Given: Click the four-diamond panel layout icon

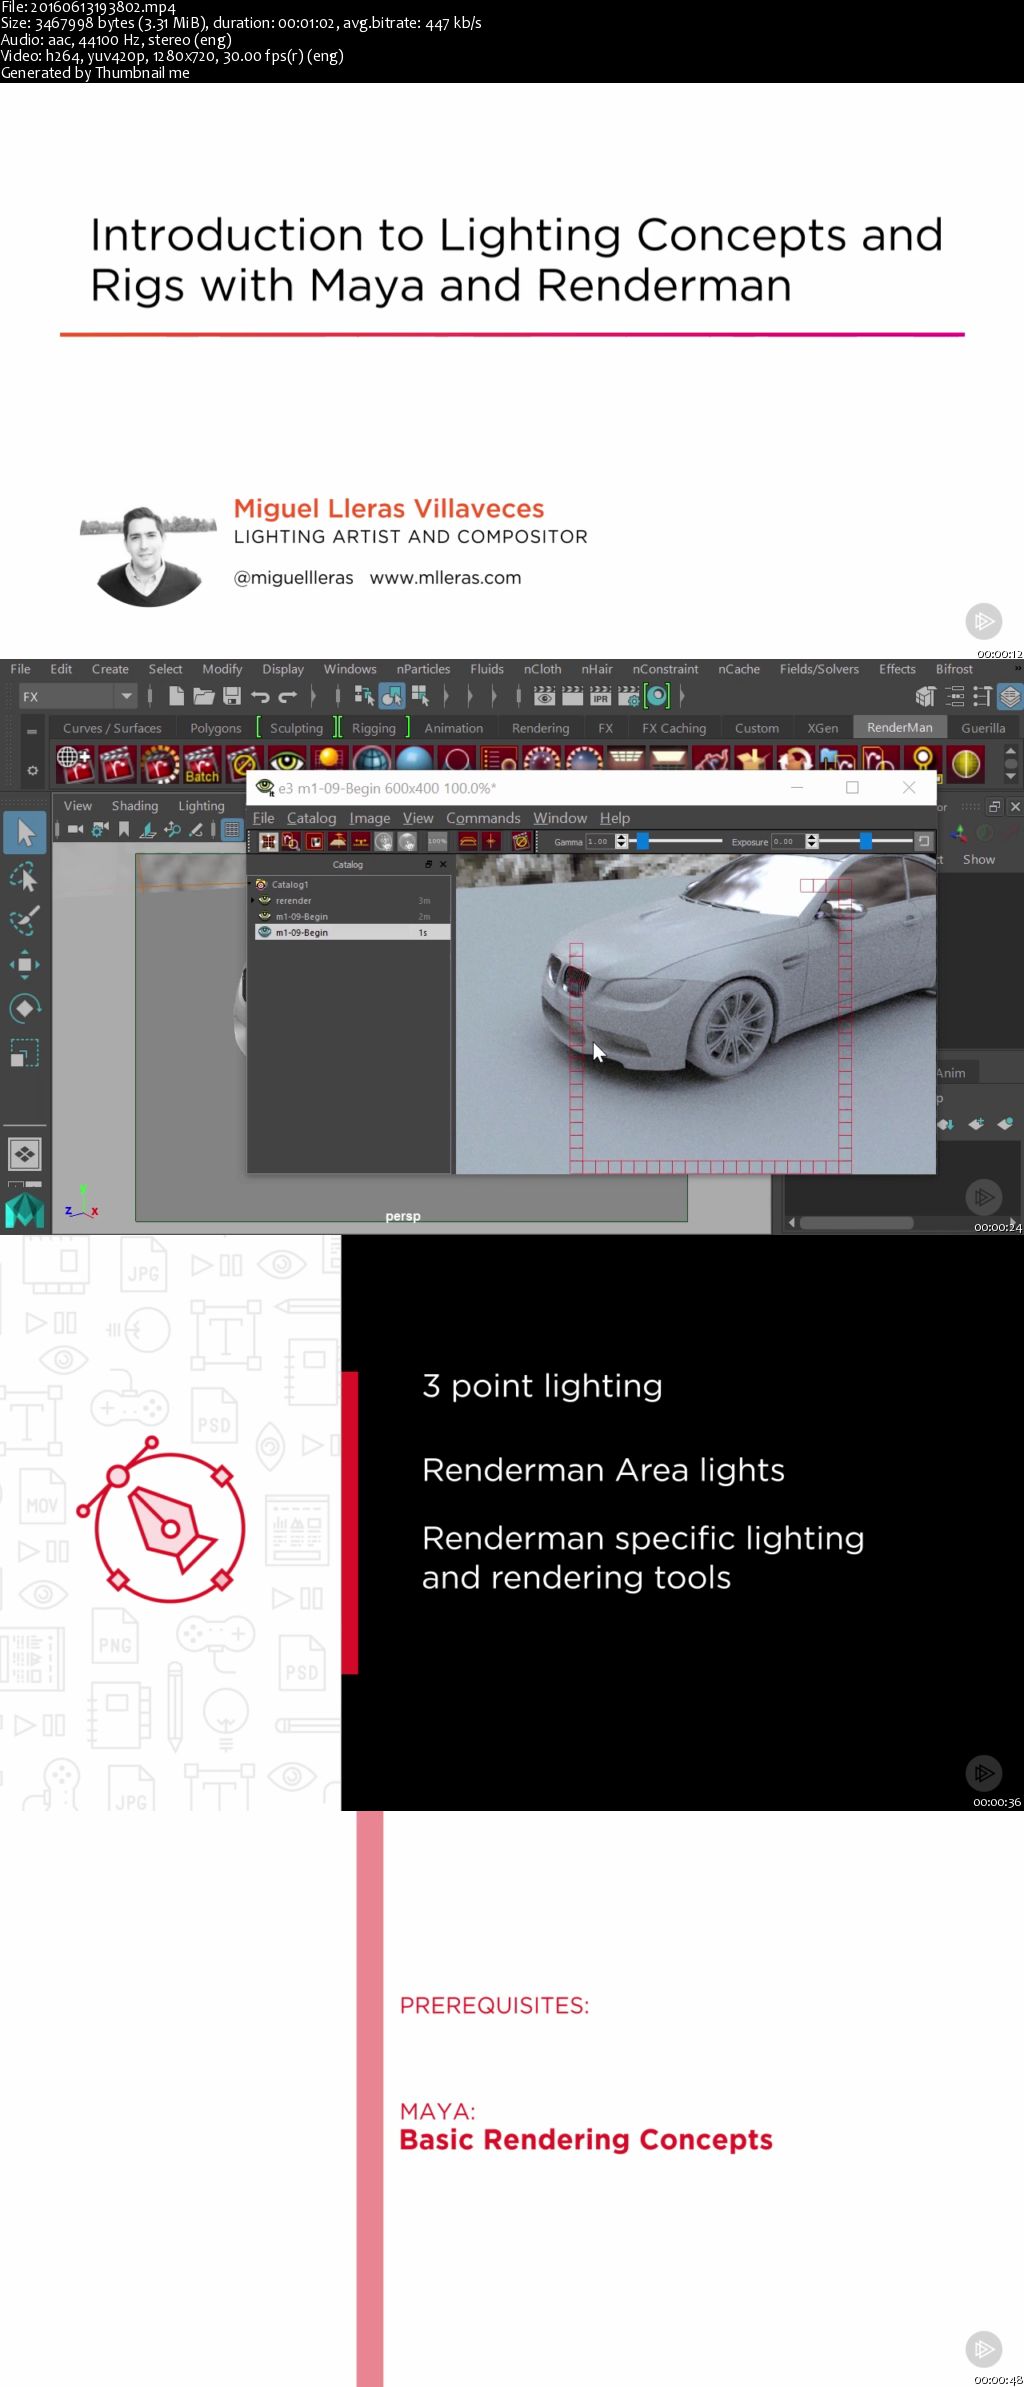Looking at the screenshot, I should 25,1155.
